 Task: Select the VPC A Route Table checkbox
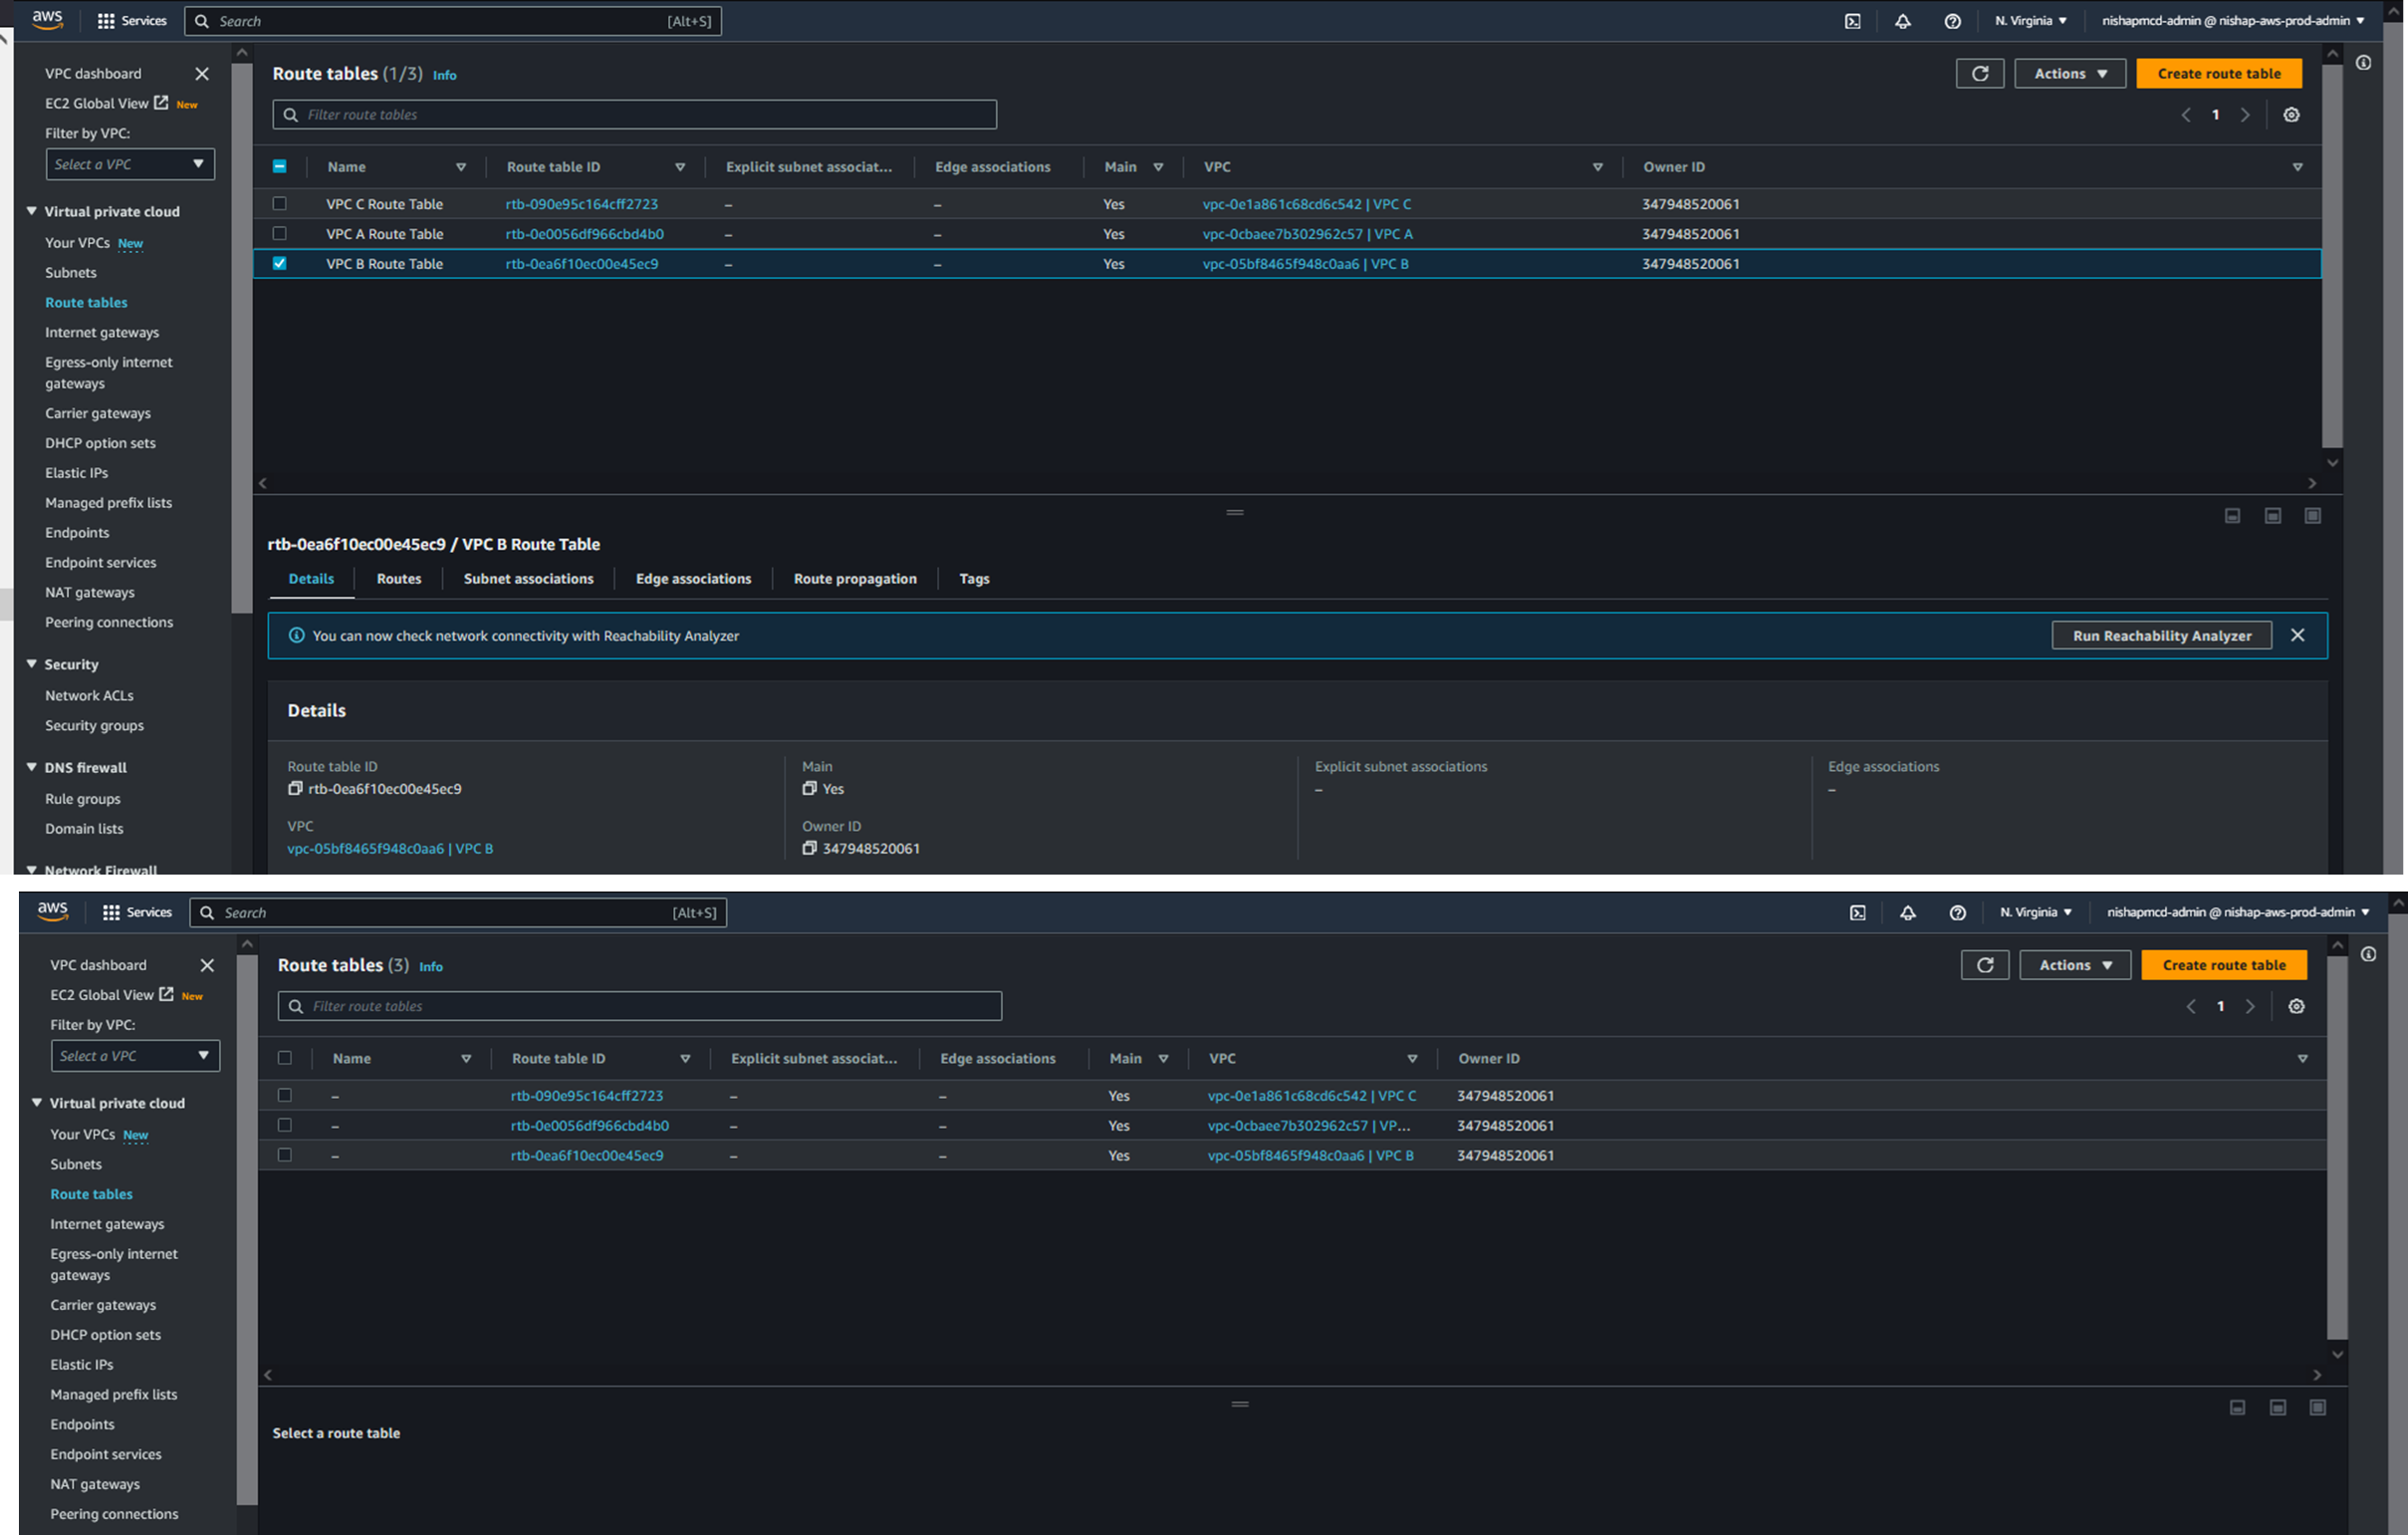pyautogui.click(x=280, y=234)
